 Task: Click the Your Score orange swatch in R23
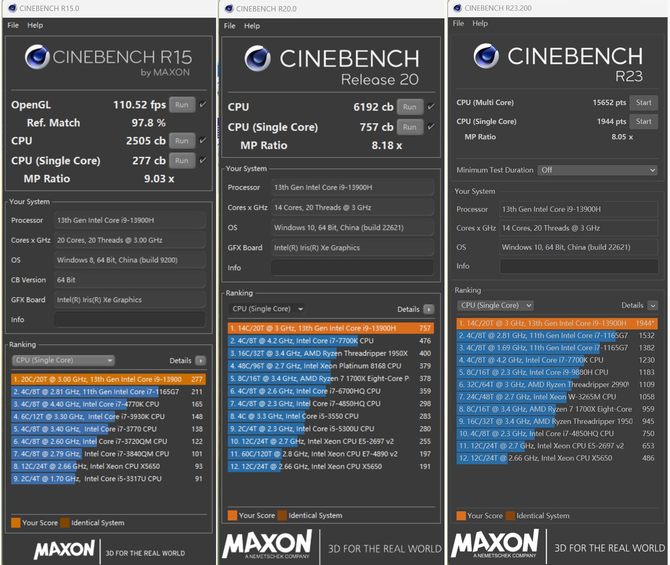[461, 516]
